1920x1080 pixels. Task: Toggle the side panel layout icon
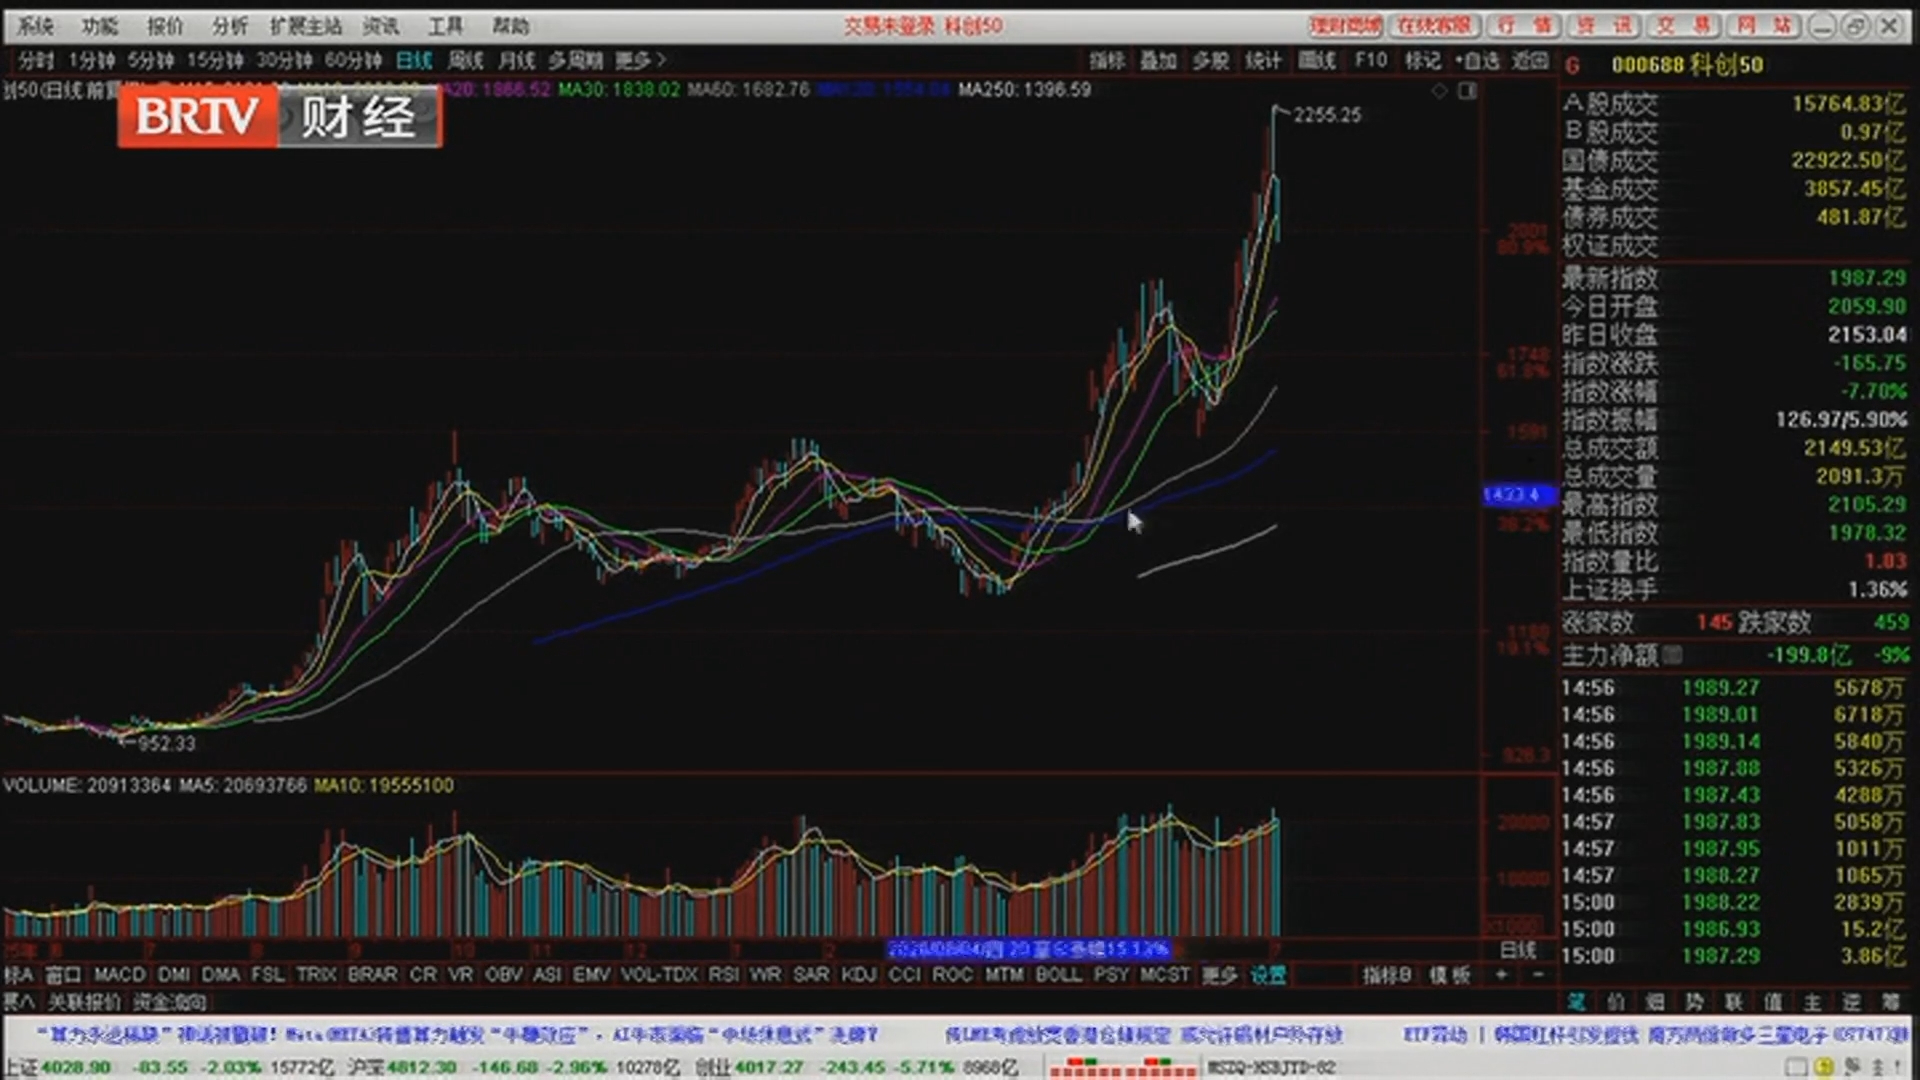[1467, 91]
